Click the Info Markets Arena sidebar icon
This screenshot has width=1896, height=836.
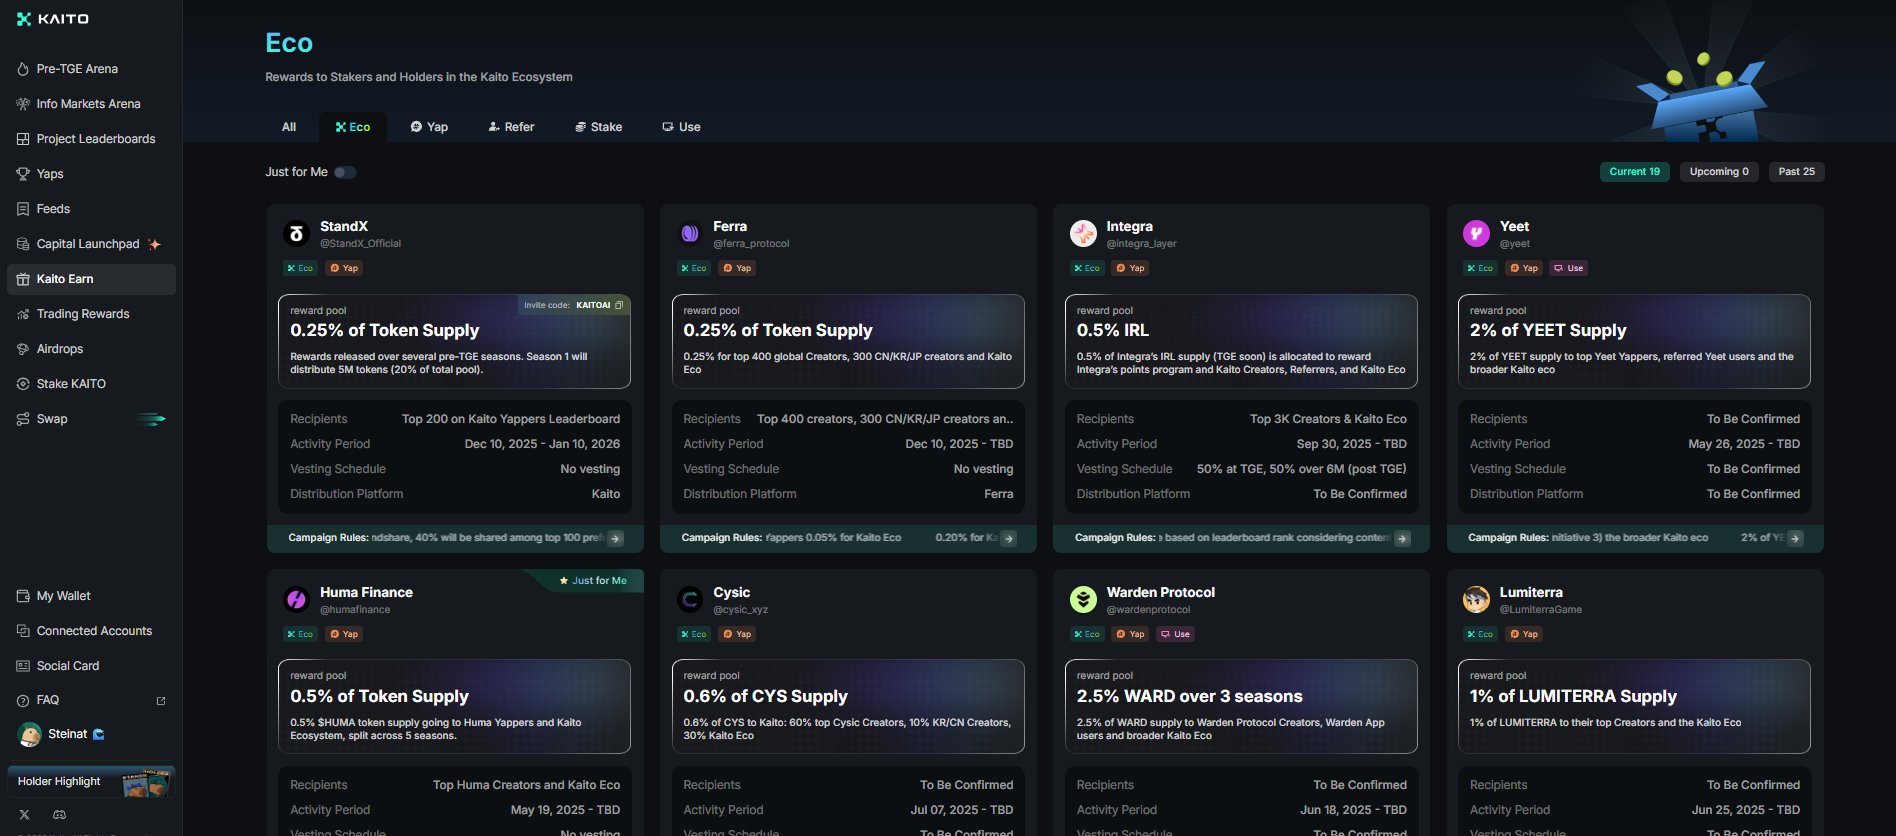pyautogui.click(x=23, y=104)
